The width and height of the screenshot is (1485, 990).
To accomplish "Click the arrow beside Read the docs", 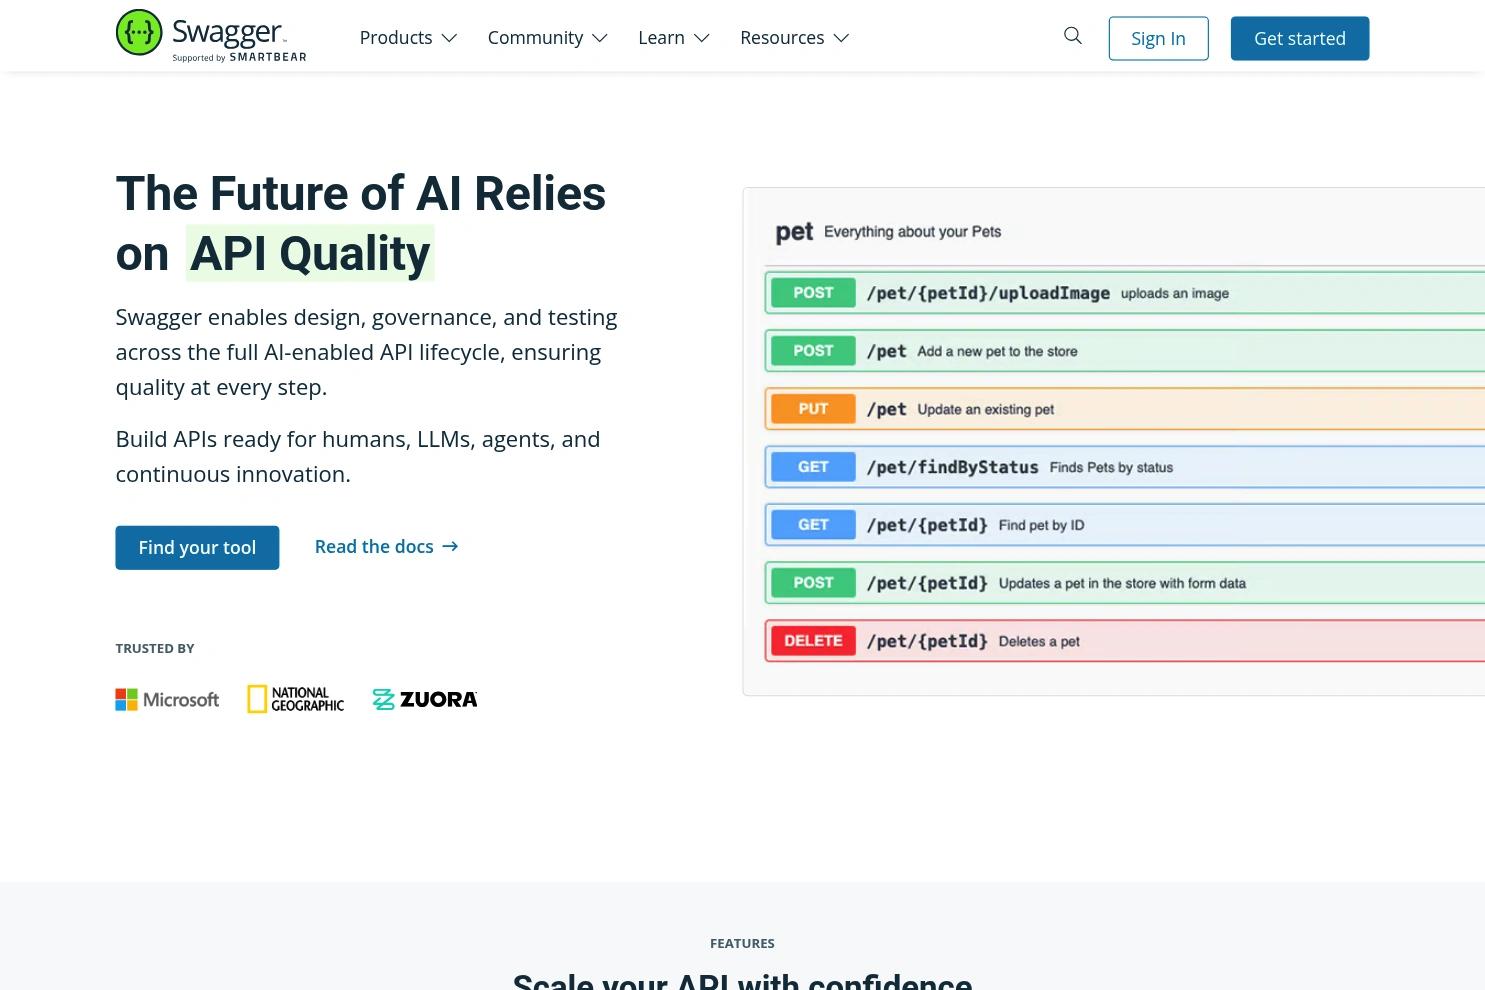I will [450, 546].
